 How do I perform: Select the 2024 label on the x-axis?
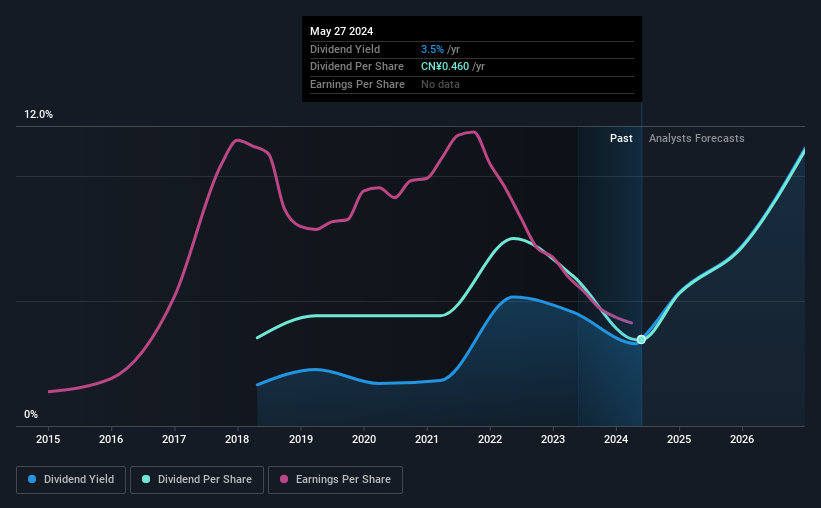(616, 439)
